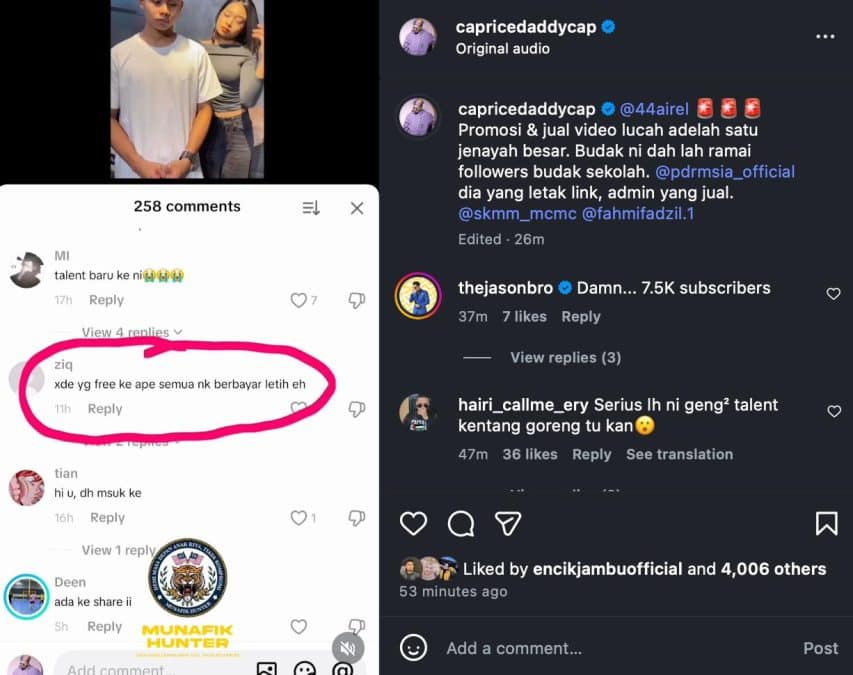Open emoji picker beside Add a comment

click(x=413, y=648)
